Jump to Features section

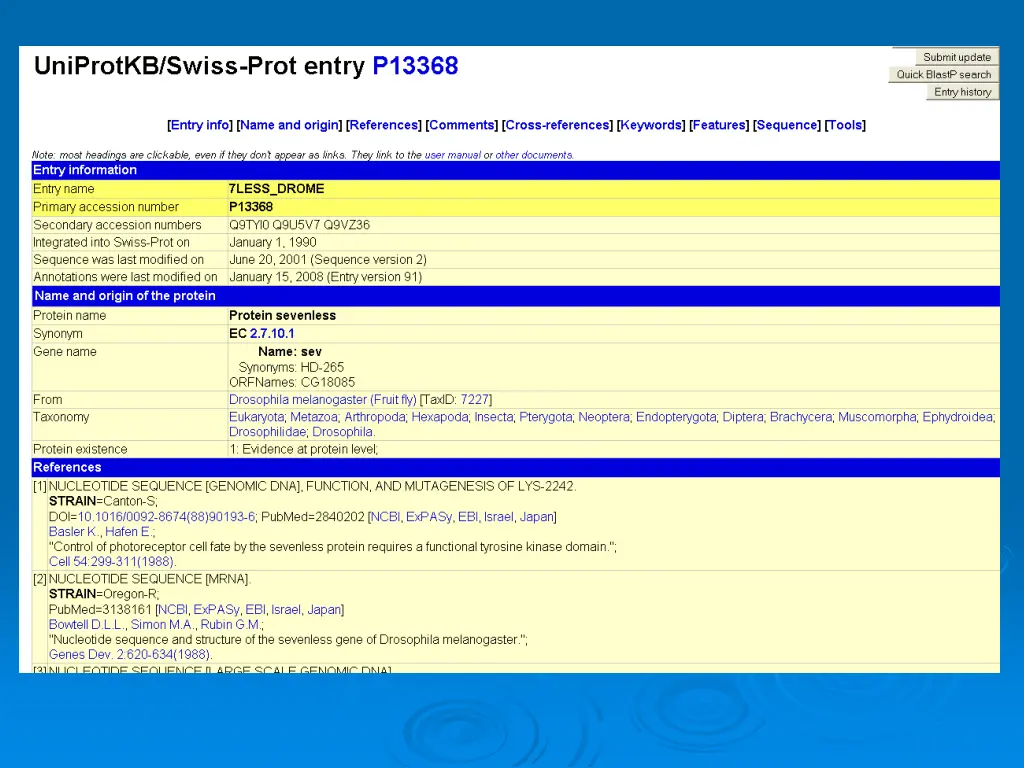718,125
